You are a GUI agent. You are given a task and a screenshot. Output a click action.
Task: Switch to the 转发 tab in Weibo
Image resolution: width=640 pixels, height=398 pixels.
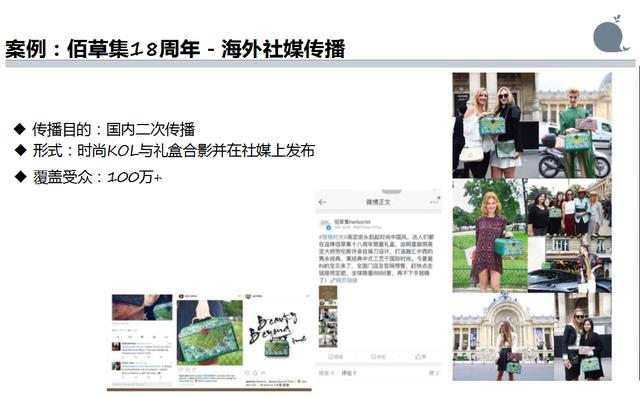tap(326, 373)
